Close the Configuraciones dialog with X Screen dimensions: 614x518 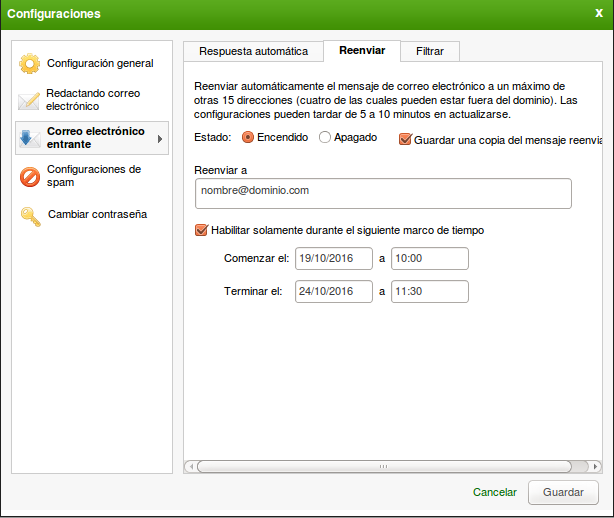tap(599, 13)
